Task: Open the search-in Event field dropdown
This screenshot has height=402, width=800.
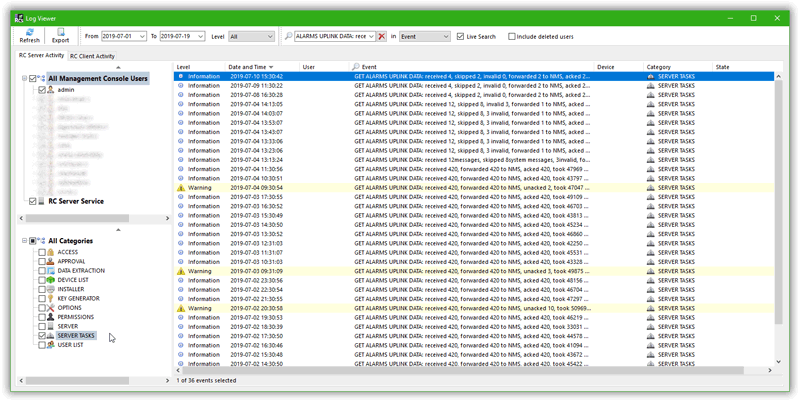Action: pos(446,37)
